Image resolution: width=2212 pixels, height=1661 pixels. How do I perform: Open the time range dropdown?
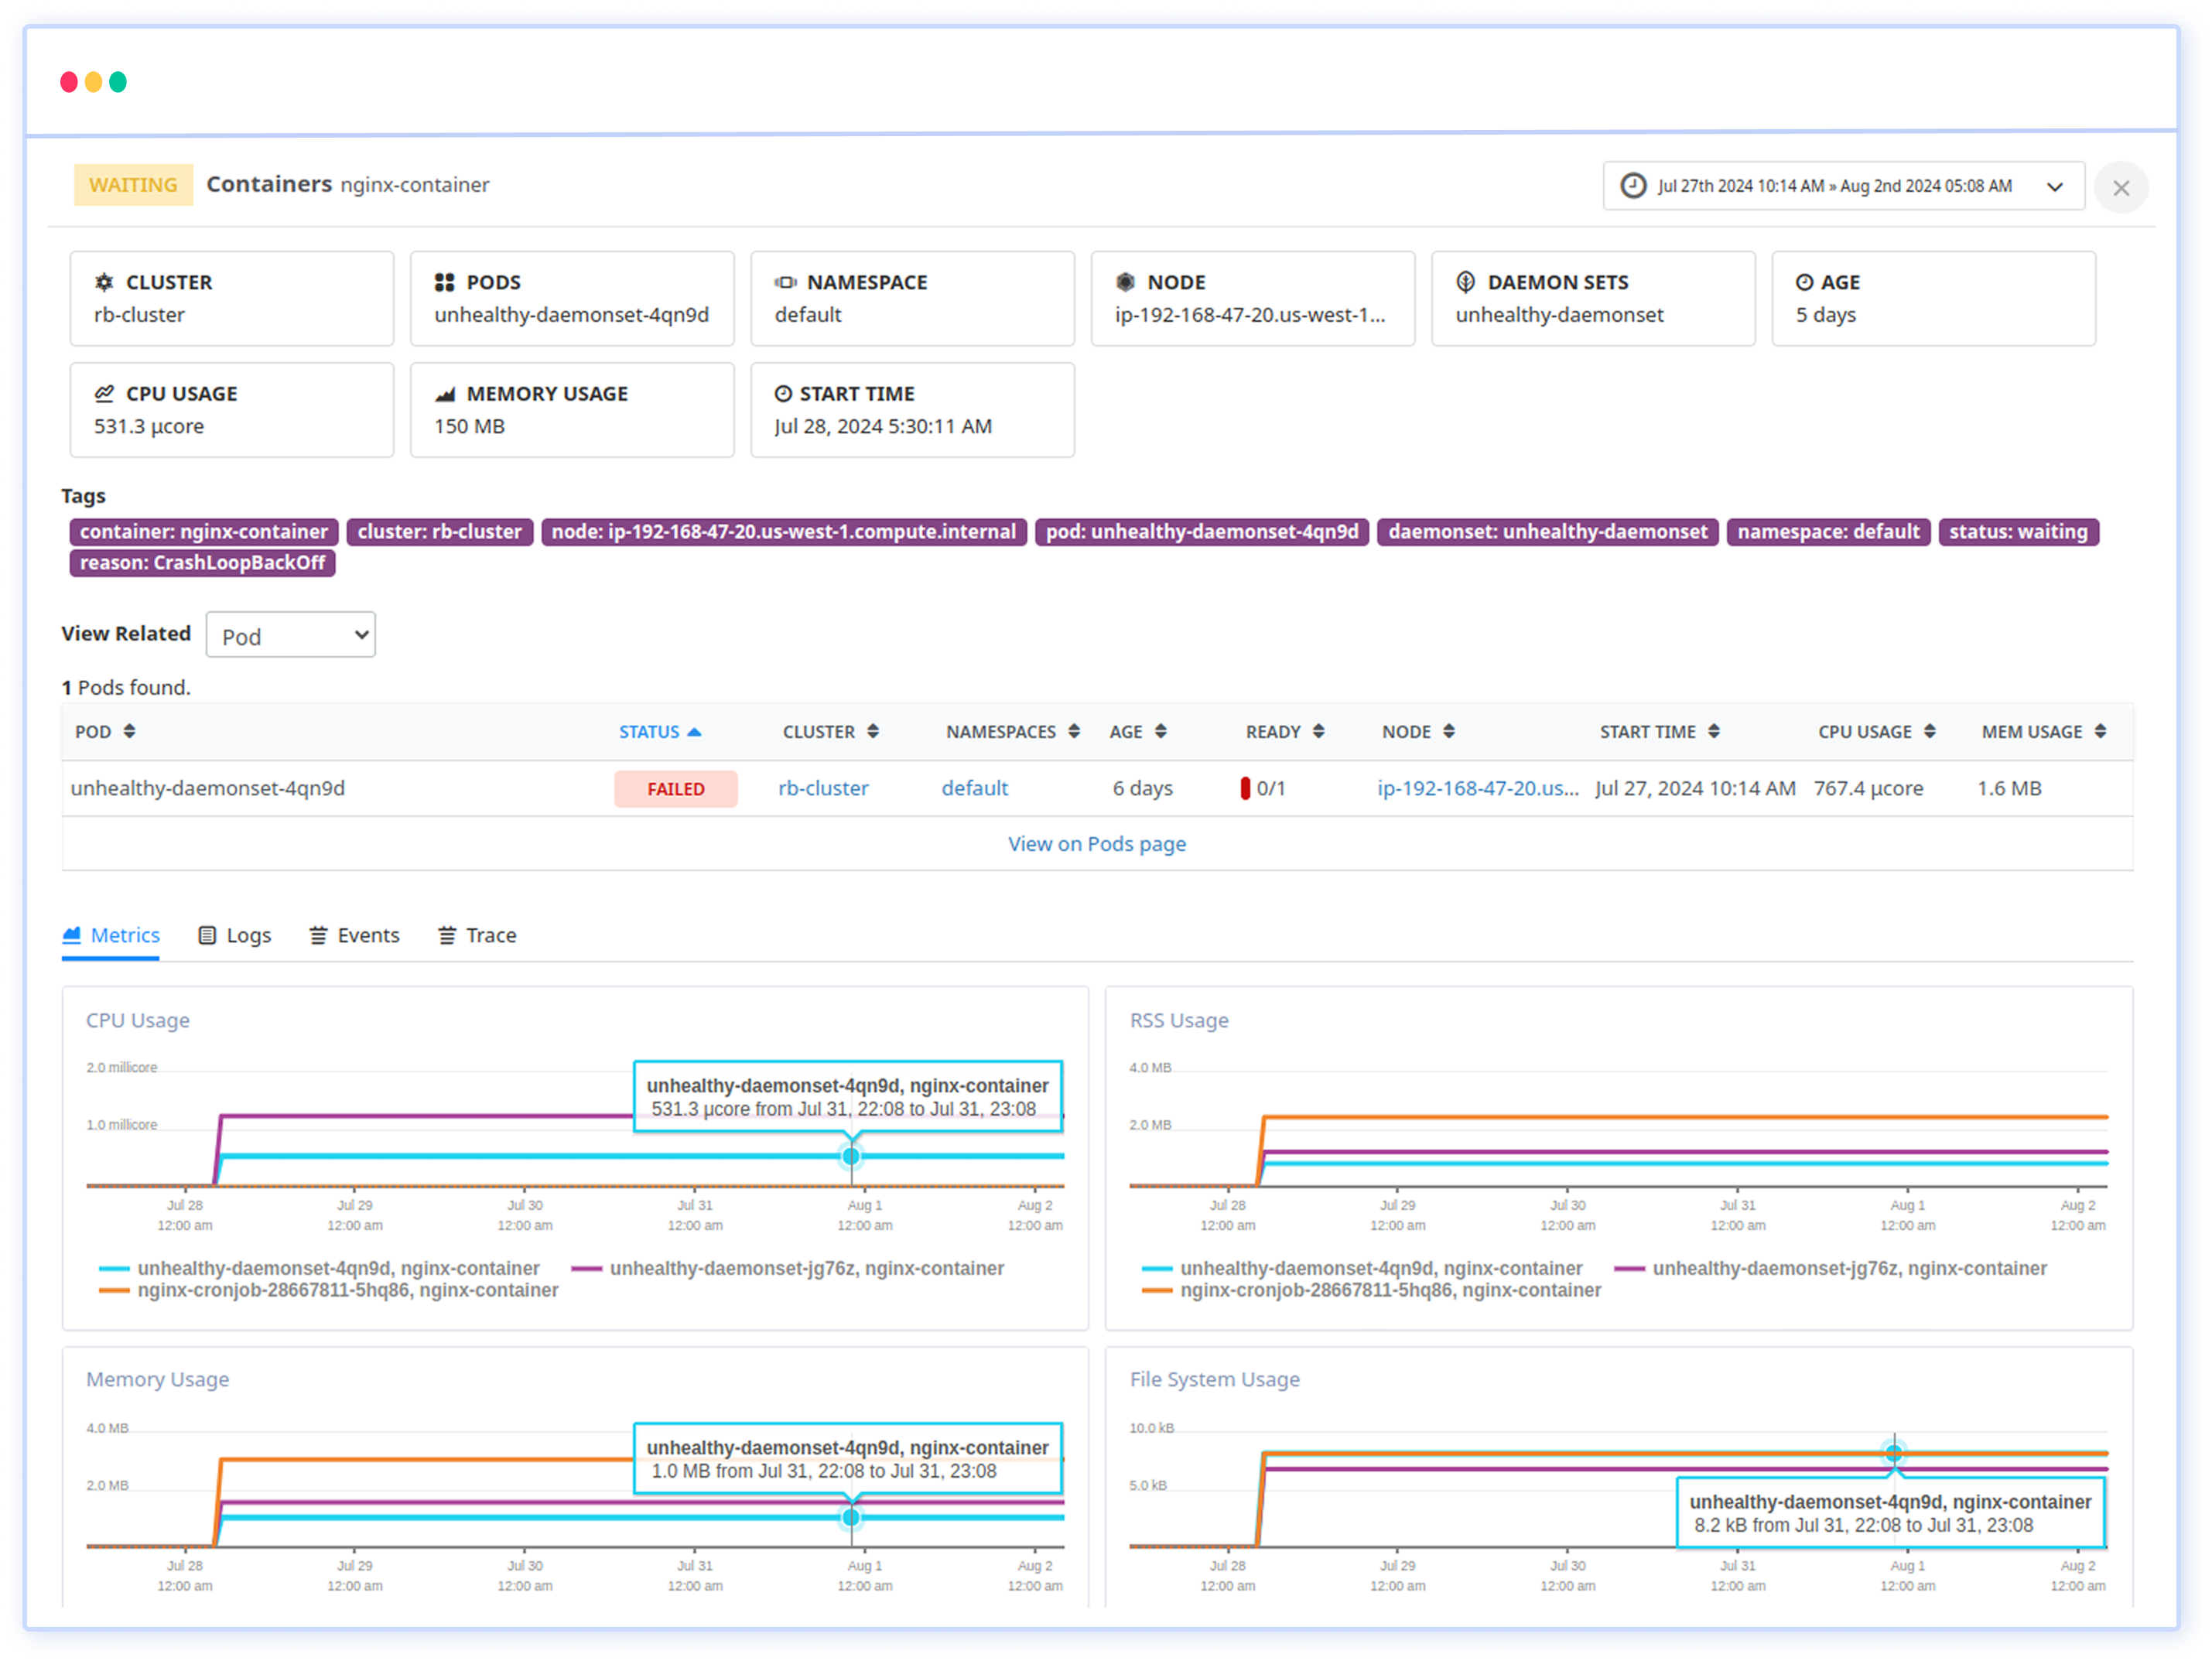point(1844,186)
